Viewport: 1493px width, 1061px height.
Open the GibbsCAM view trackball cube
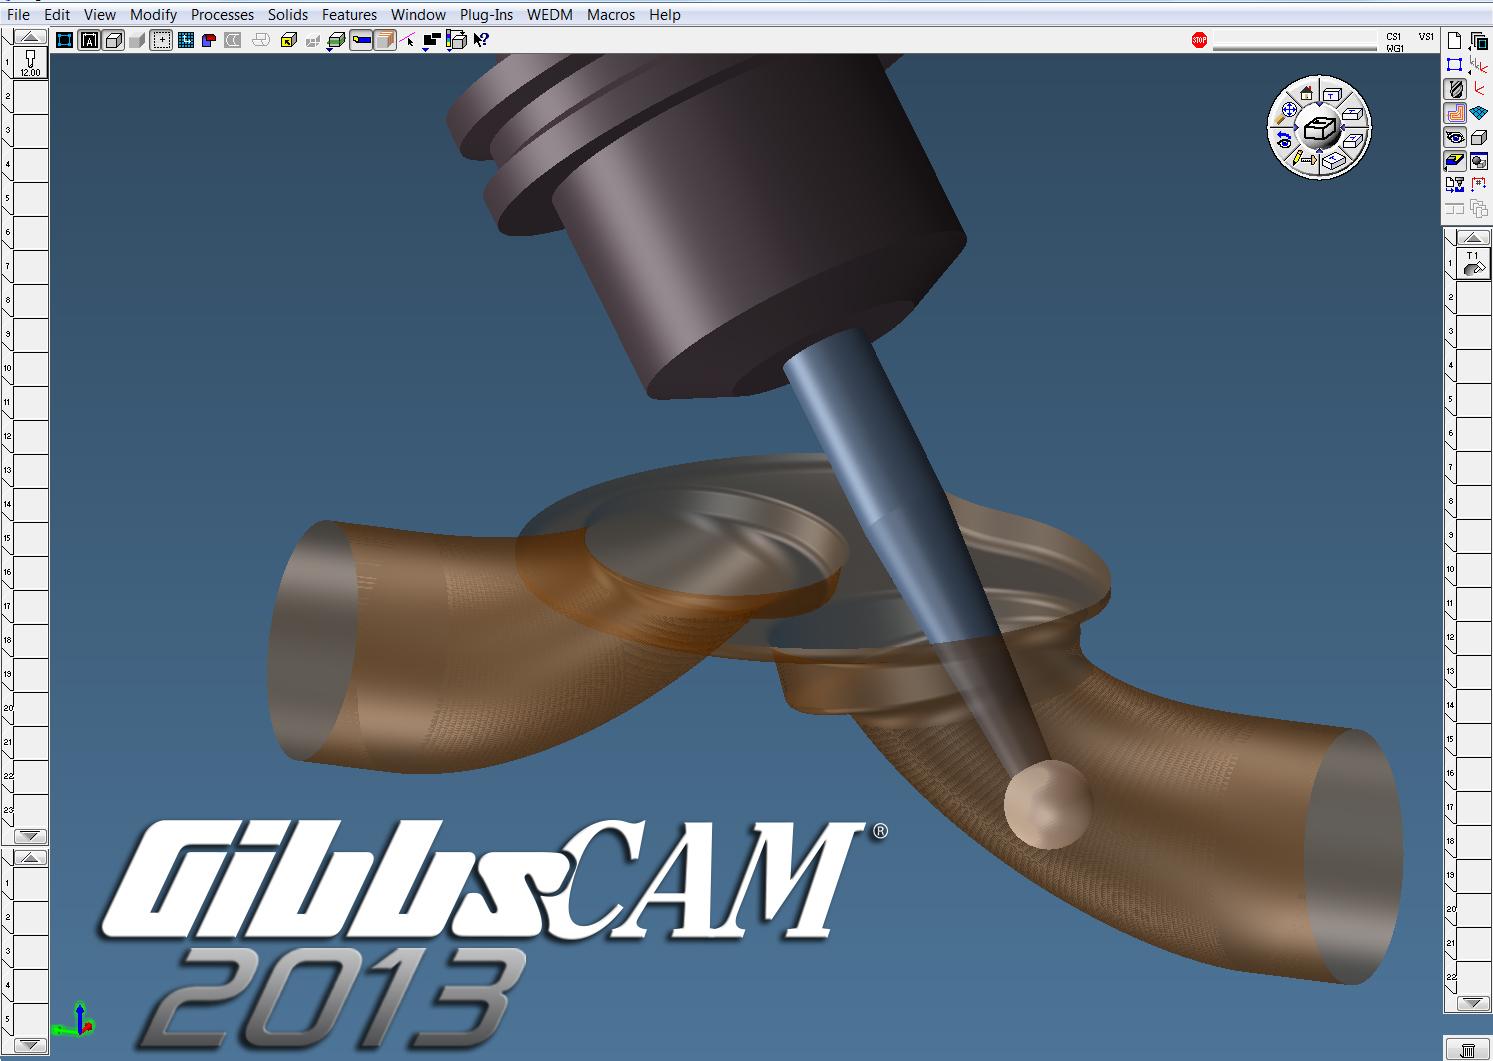(1318, 128)
